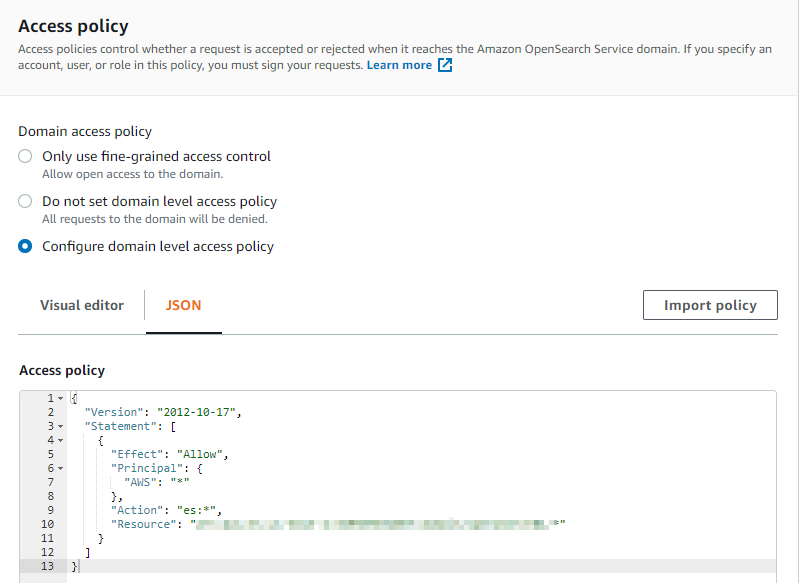This screenshot has width=799, height=583.
Task: Click the Learn more link
Action: (399, 66)
